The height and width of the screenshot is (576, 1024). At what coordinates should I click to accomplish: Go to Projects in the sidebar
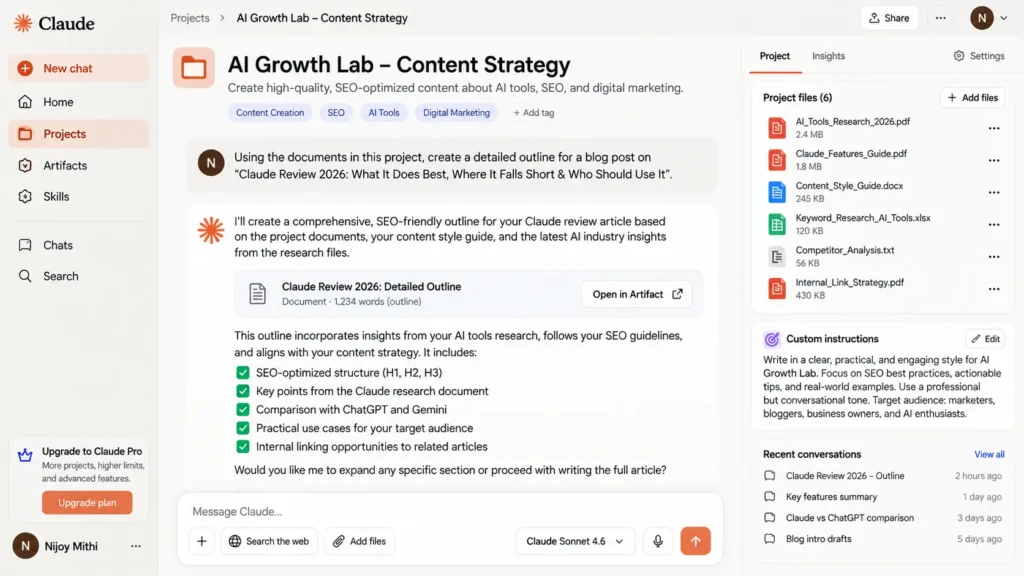click(78, 134)
